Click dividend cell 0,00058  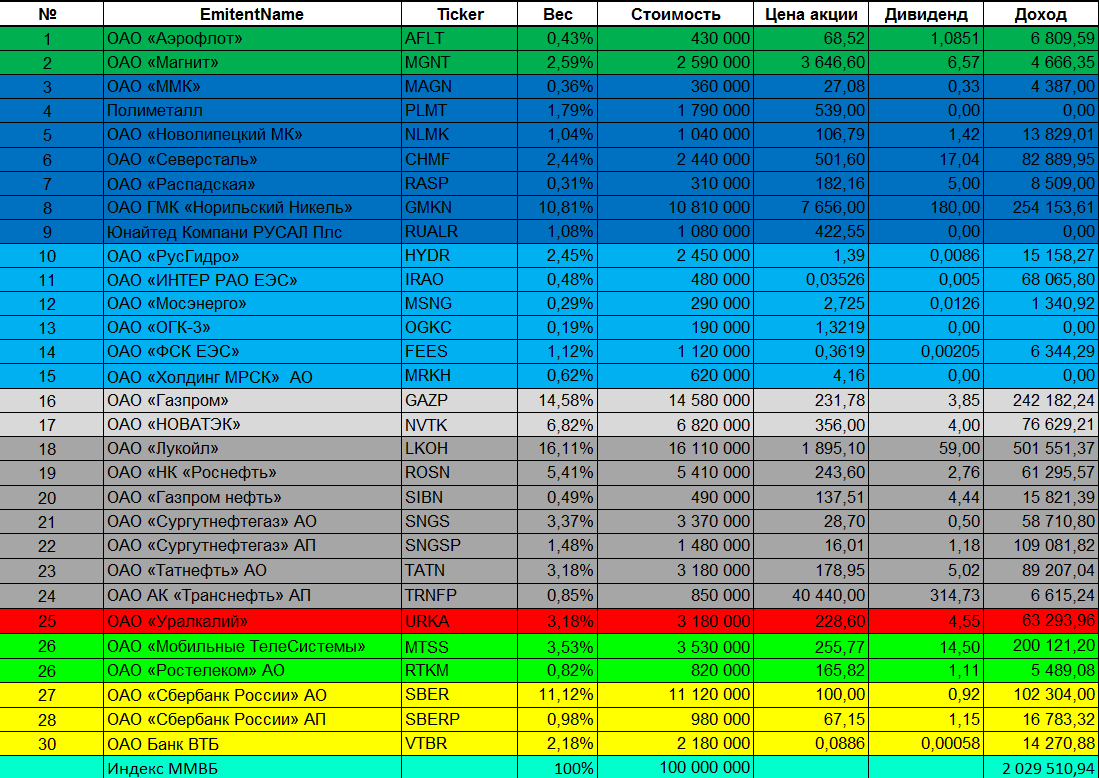coord(926,743)
